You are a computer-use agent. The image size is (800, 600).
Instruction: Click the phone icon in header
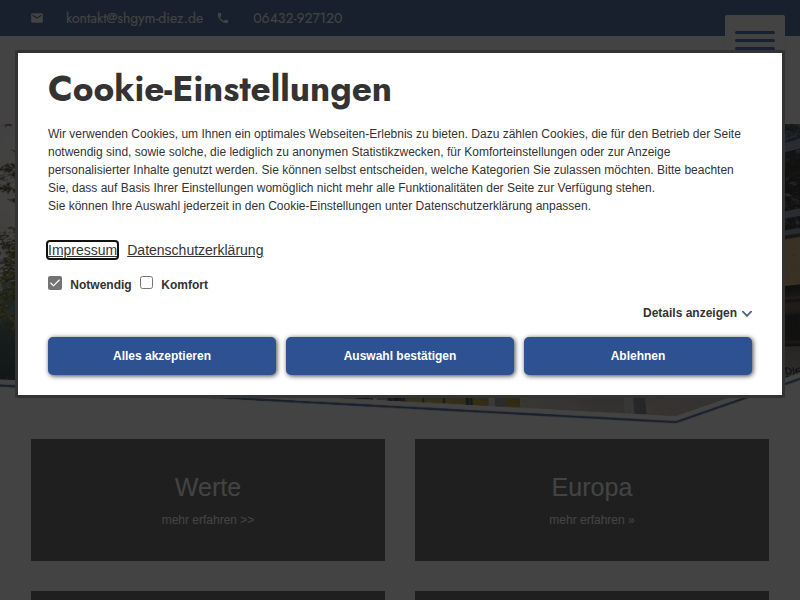click(x=223, y=18)
